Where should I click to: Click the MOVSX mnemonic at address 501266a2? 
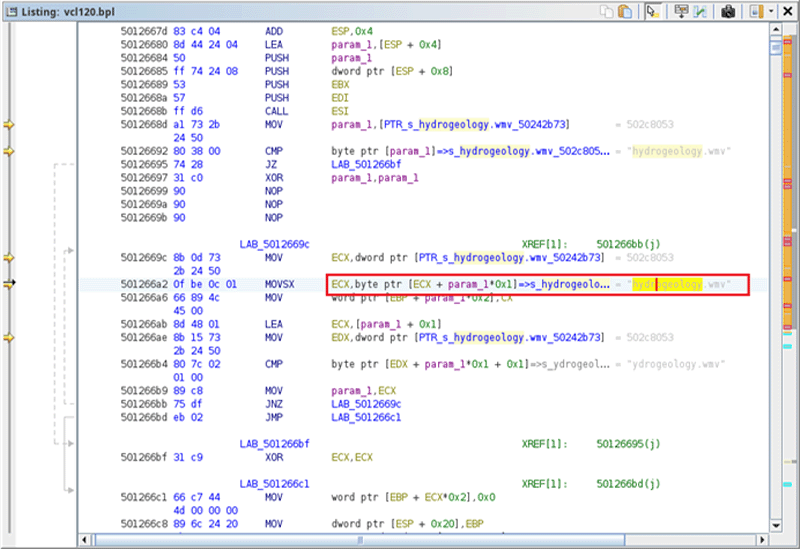pos(280,284)
